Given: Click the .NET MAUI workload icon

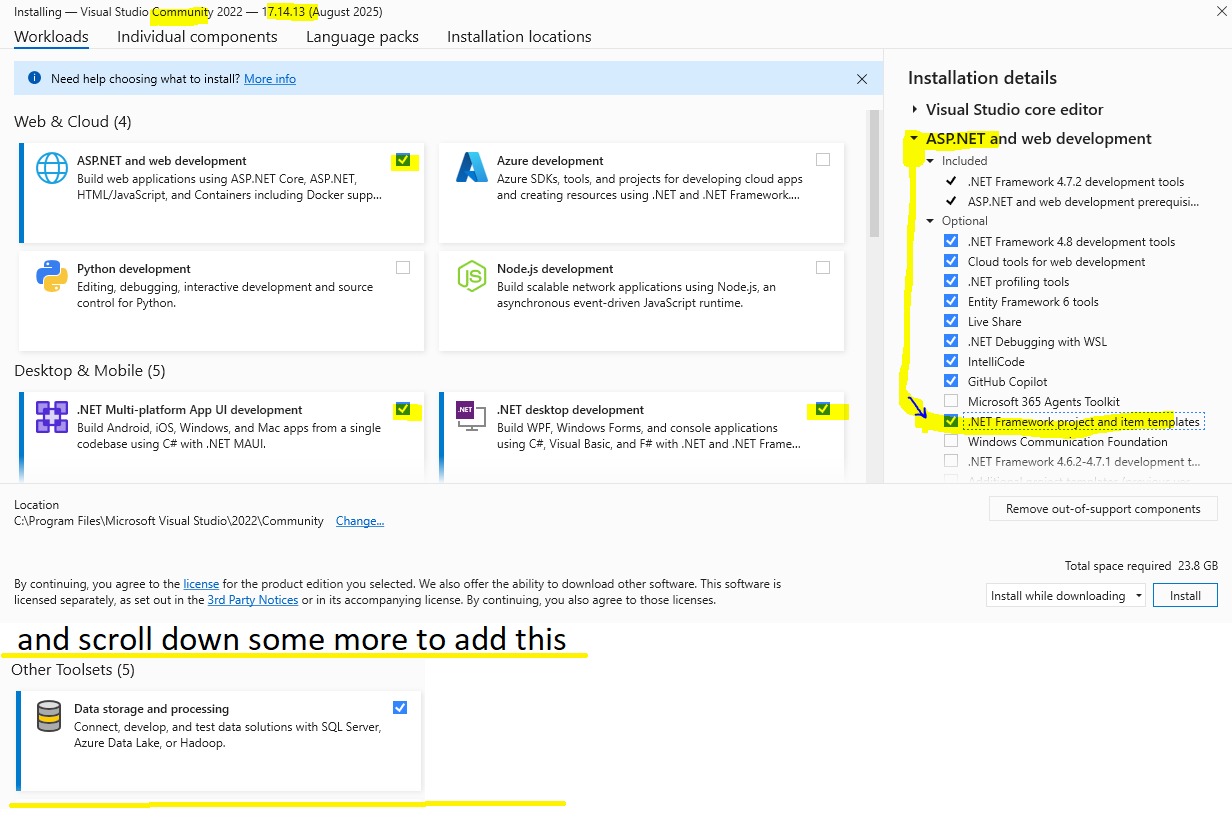Looking at the screenshot, I should [52, 417].
